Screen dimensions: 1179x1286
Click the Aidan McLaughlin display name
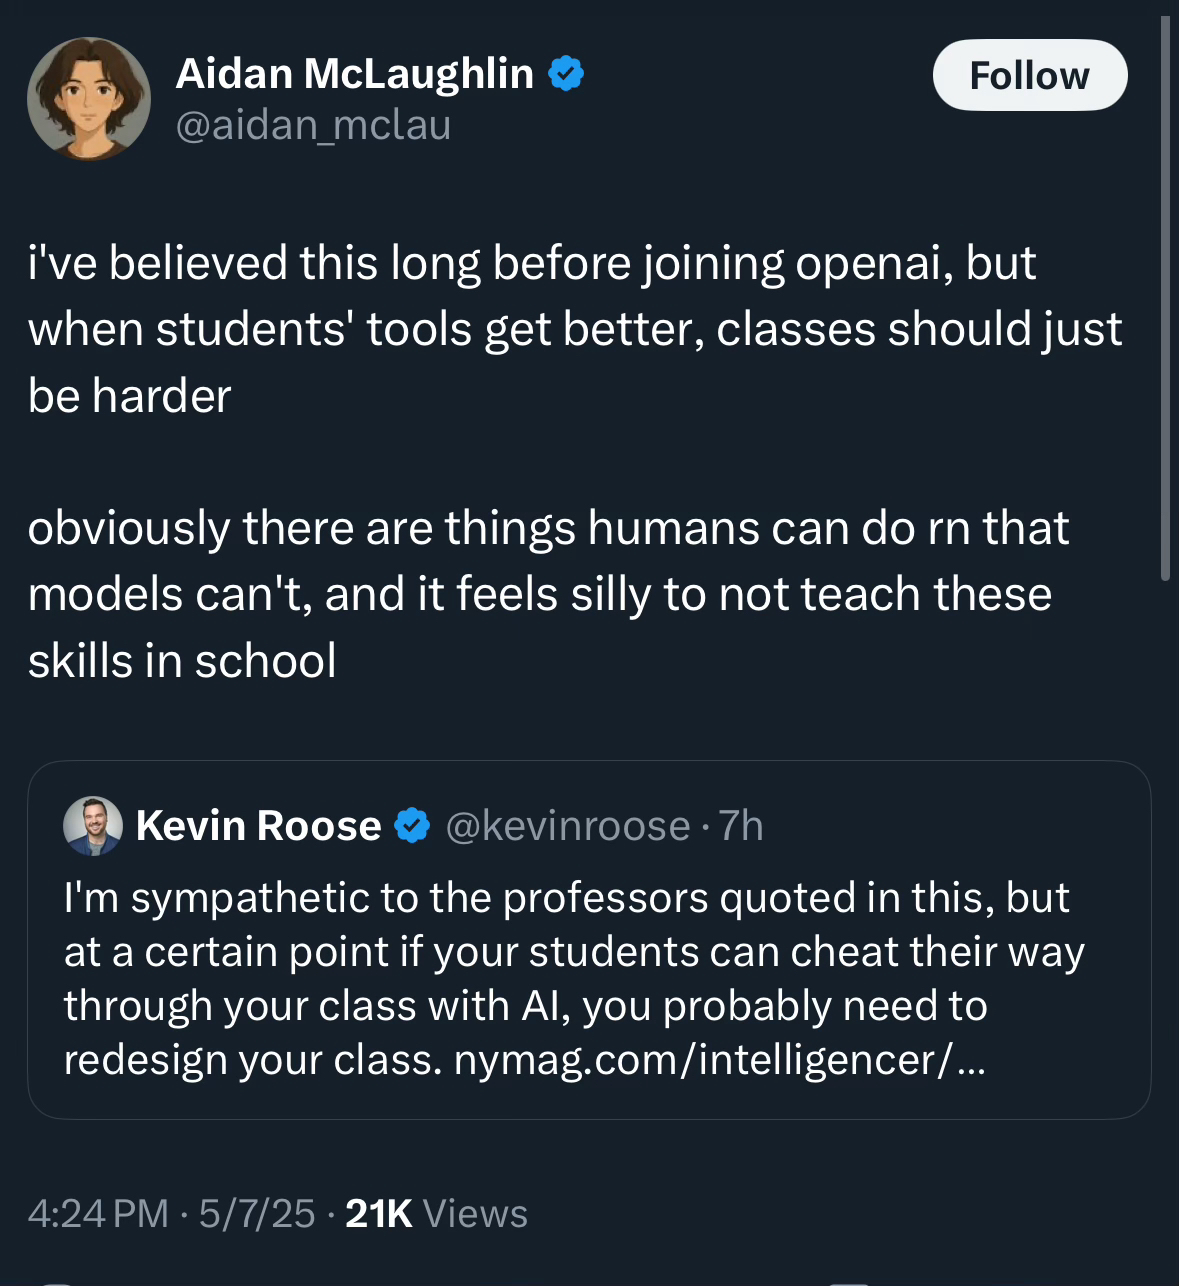pos(355,74)
